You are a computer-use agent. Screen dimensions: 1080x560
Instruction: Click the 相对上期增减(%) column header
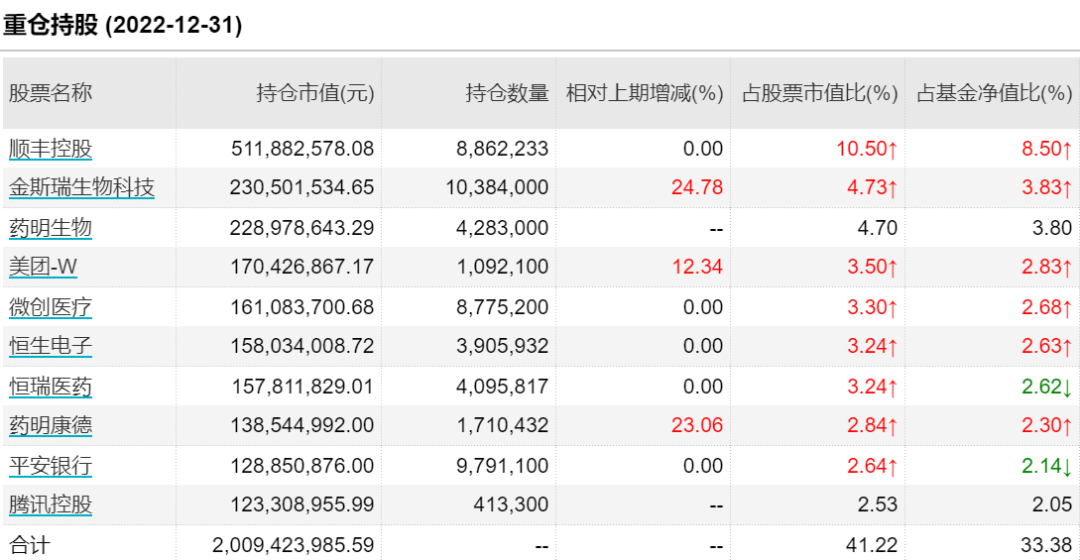645,92
